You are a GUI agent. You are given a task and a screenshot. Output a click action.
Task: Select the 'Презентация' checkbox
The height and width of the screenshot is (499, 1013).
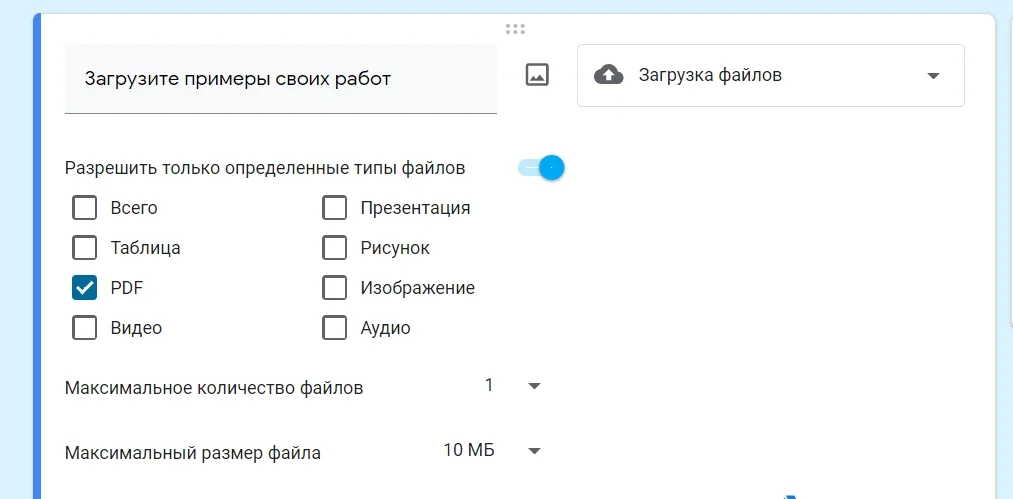(x=334, y=208)
